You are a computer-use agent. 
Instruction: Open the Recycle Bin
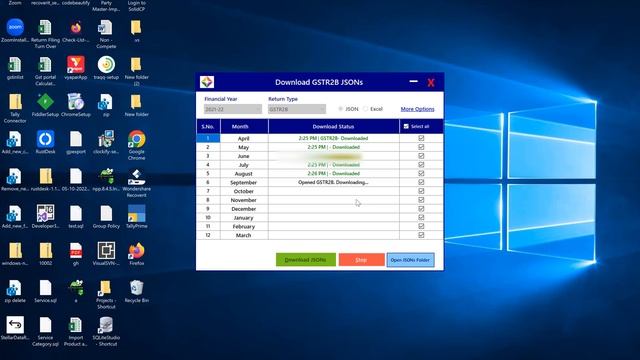136,288
